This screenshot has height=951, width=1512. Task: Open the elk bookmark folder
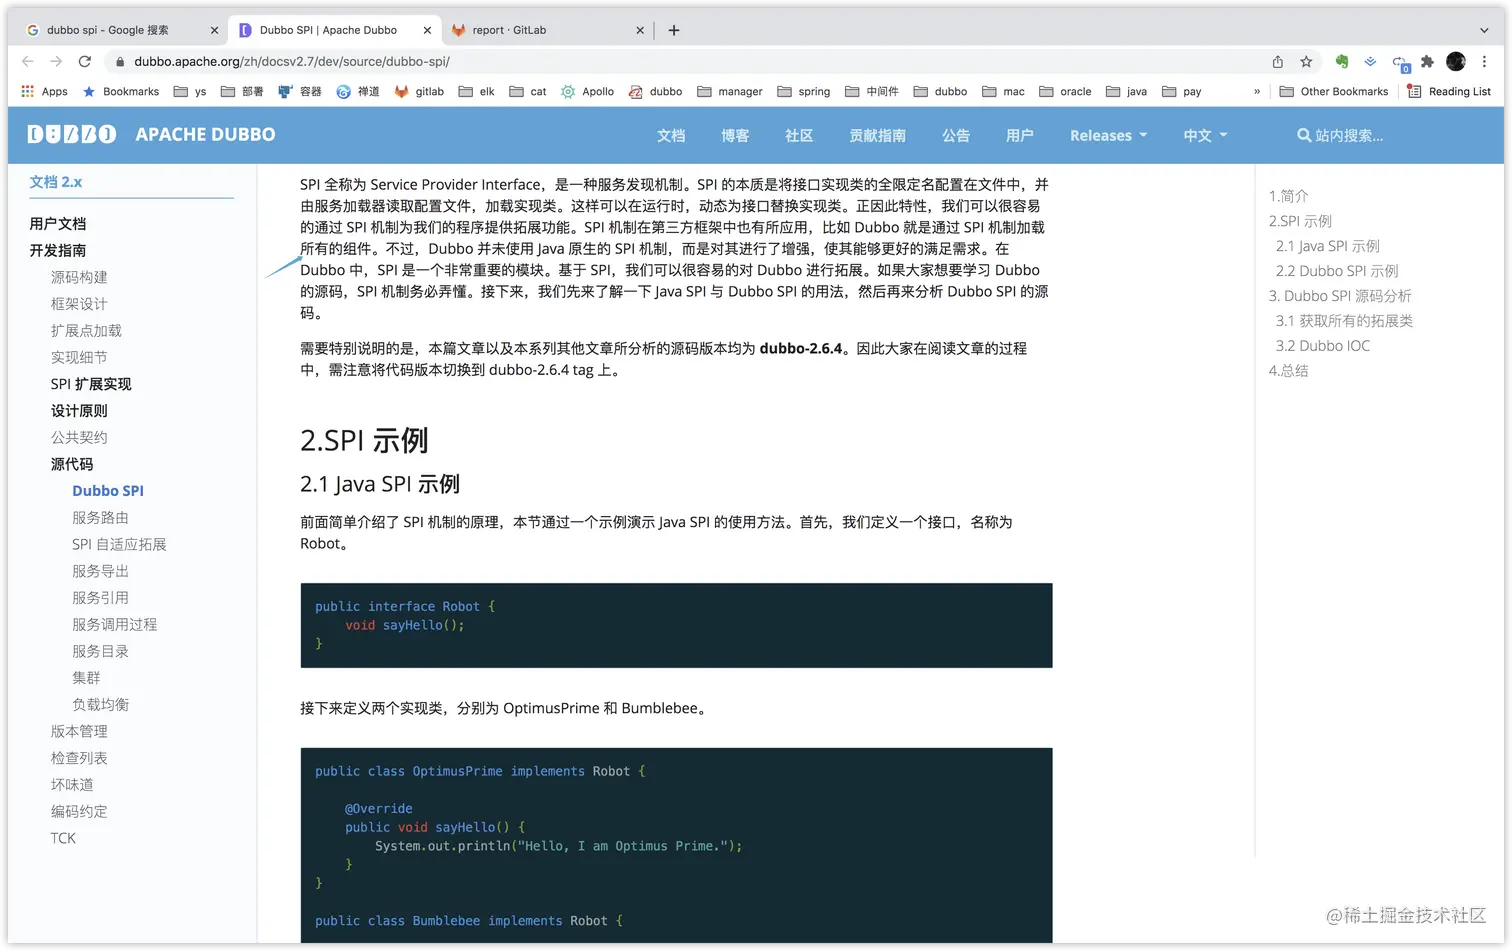tap(476, 91)
